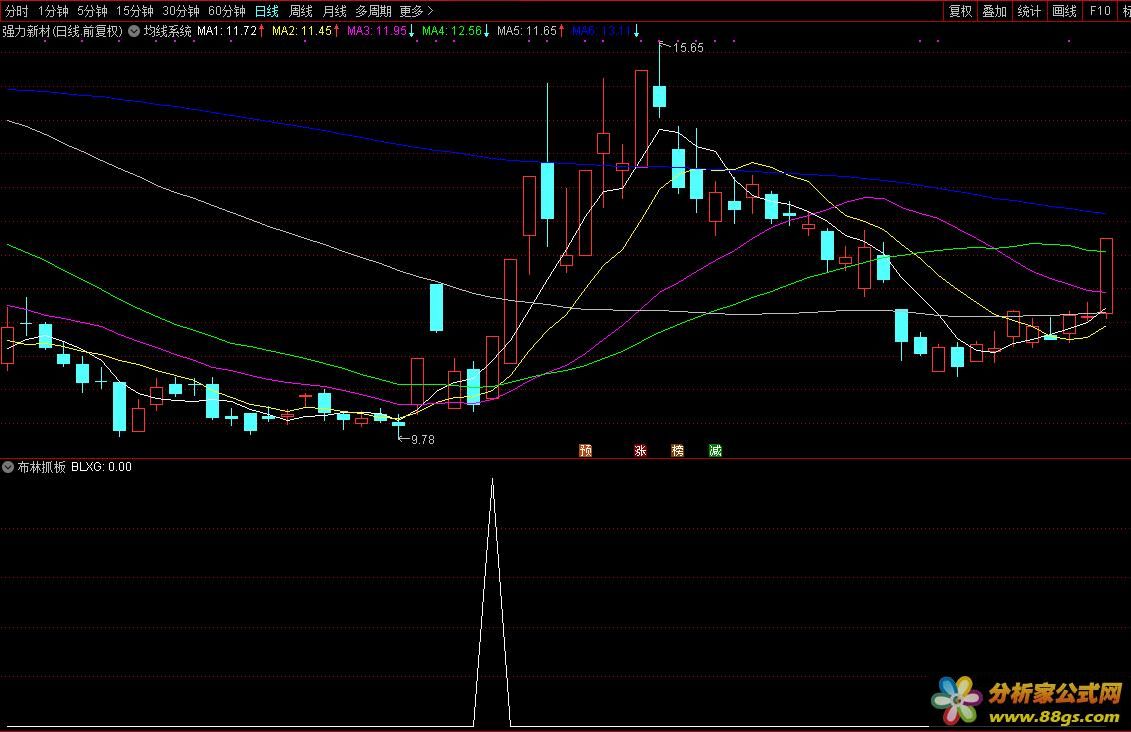This screenshot has width=1131, height=732.
Task: Click the BLXG signal spike peak
Action: tap(493, 482)
